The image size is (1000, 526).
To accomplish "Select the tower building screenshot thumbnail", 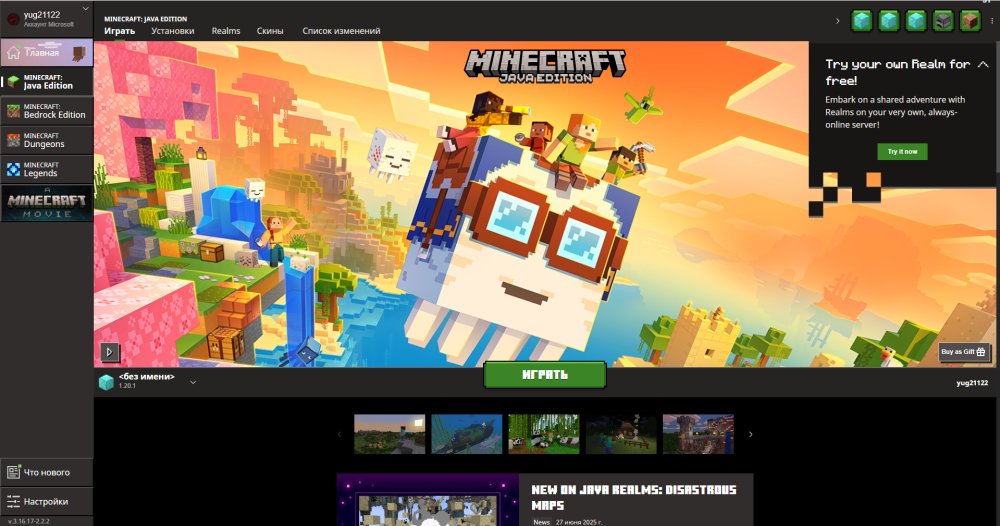I will pyautogui.click(x=698, y=434).
